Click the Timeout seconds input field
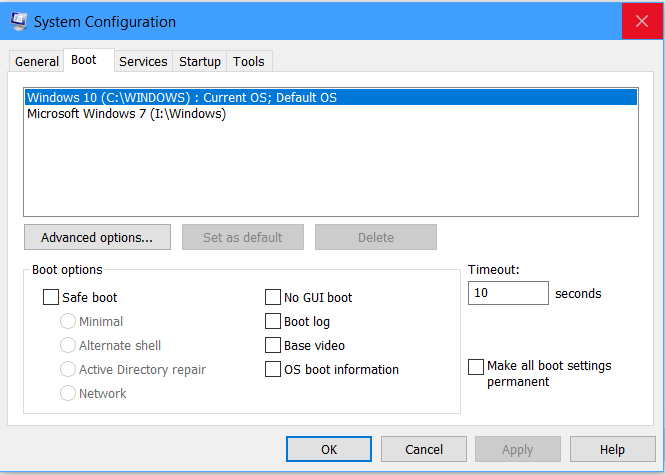Viewport: 665px width, 475px height. pyautogui.click(x=508, y=293)
